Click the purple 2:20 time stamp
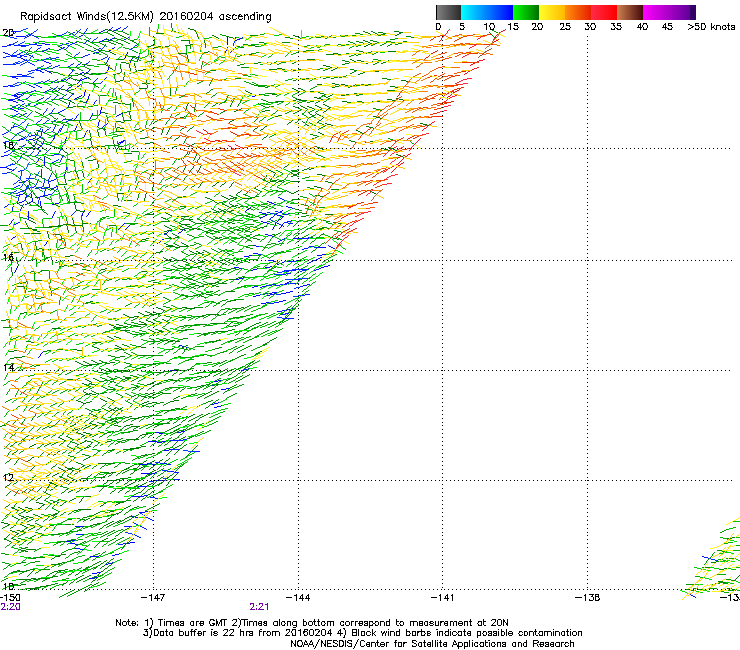 click(10, 607)
